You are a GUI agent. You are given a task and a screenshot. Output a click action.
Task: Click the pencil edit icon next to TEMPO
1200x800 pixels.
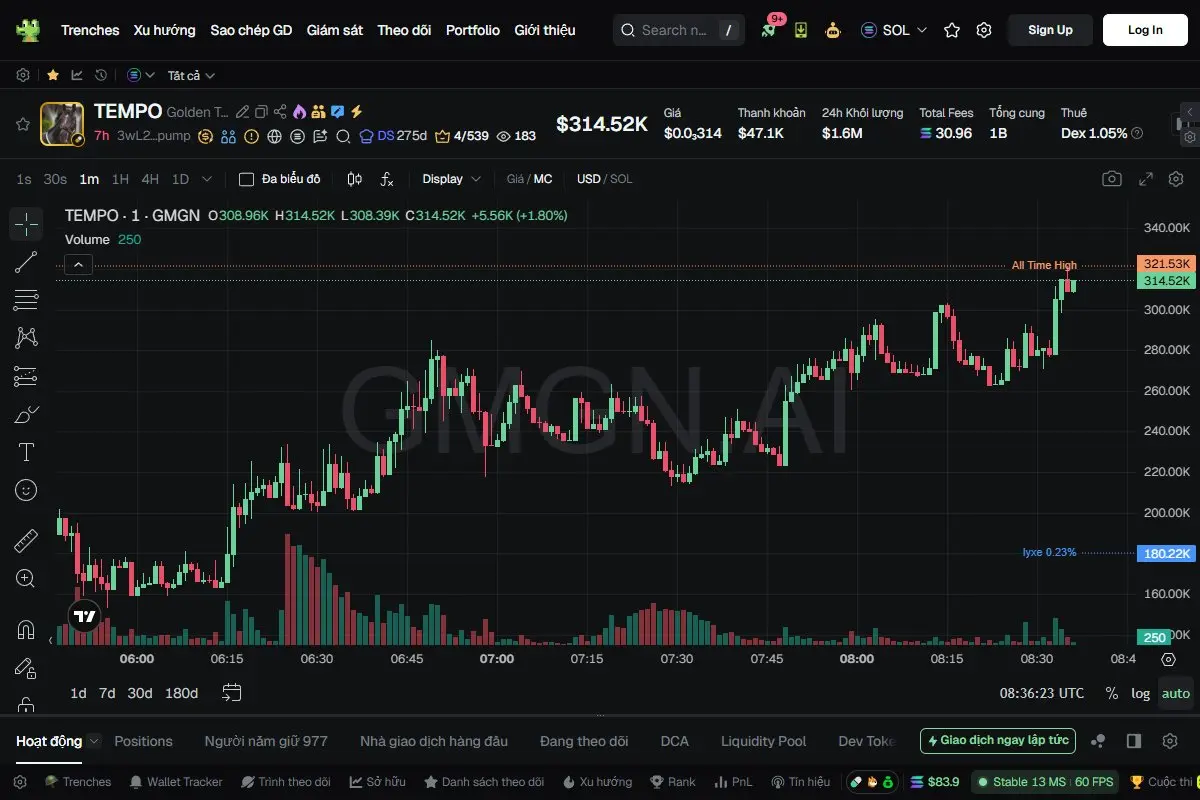point(242,112)
